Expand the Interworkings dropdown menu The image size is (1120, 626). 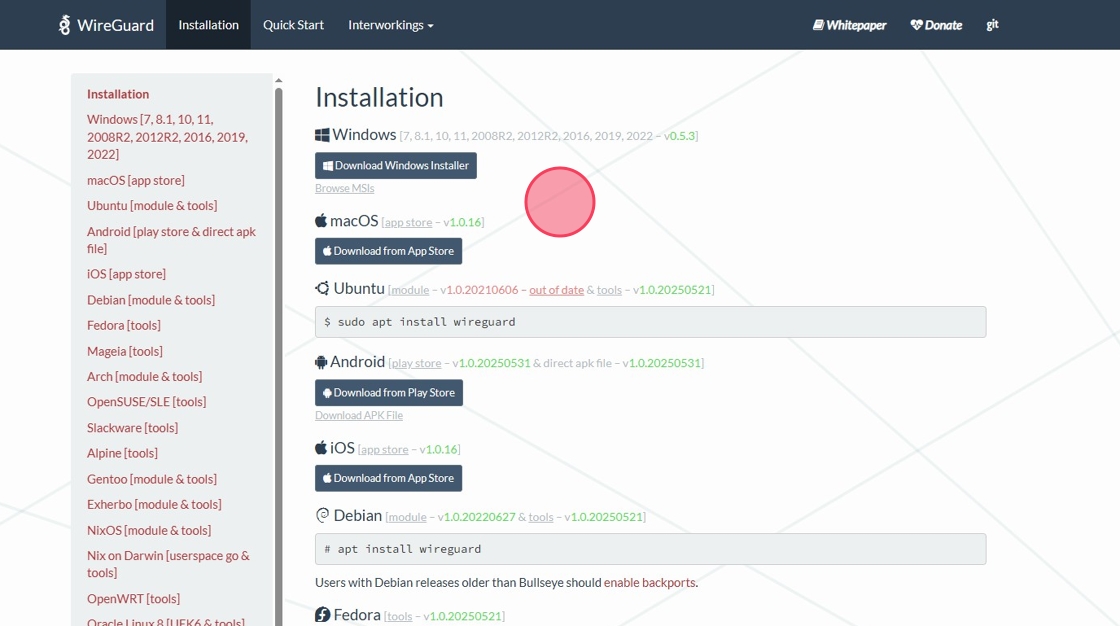pyautogui.click(x=390, y=25)
